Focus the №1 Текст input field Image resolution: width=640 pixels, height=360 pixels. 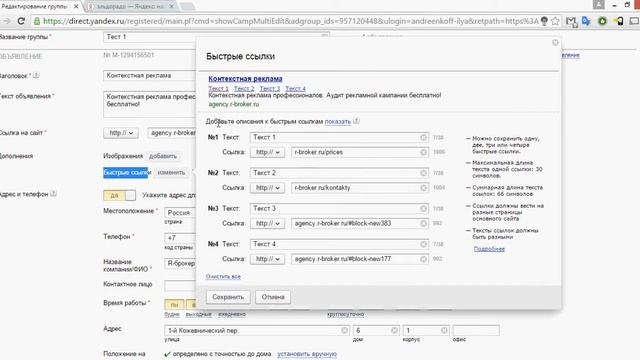(339, 138)
